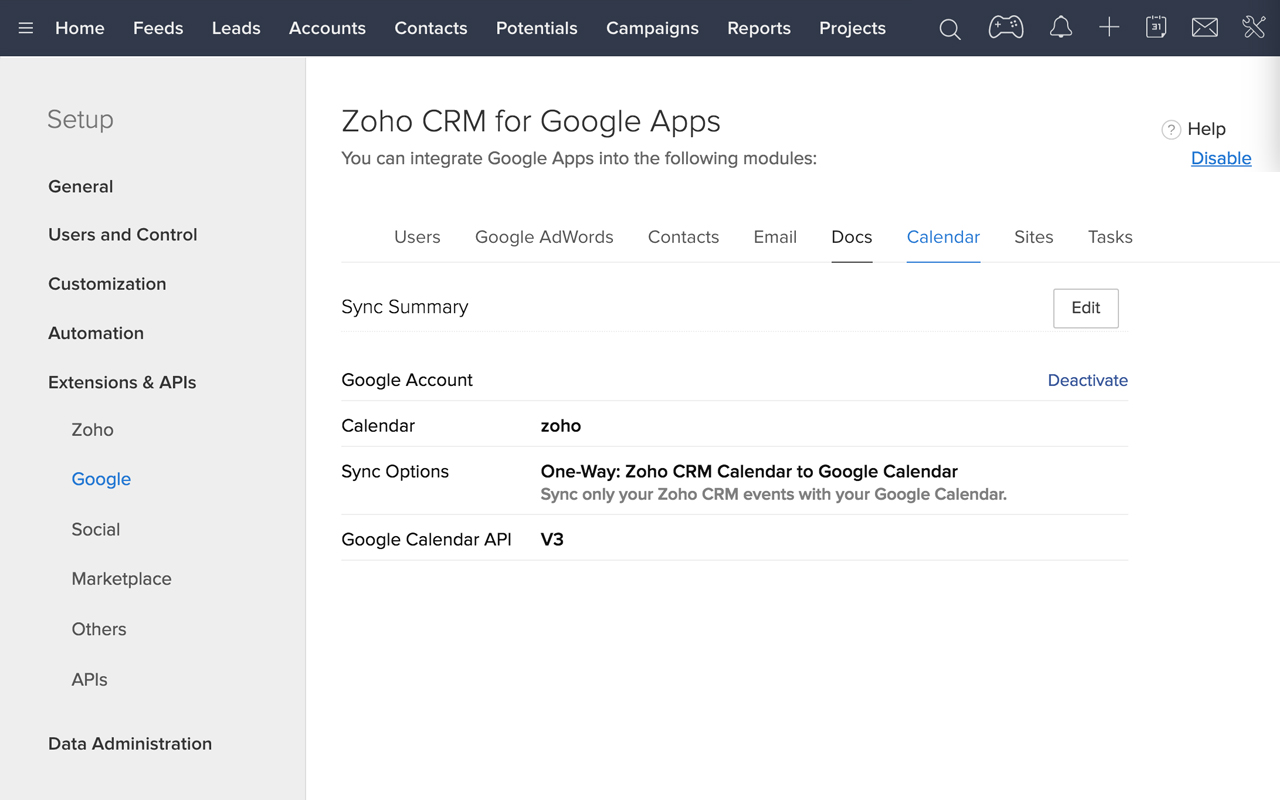The image size is (1280, 800).
Task: Click the Help question mark icon
Action: pos(1171,129)
